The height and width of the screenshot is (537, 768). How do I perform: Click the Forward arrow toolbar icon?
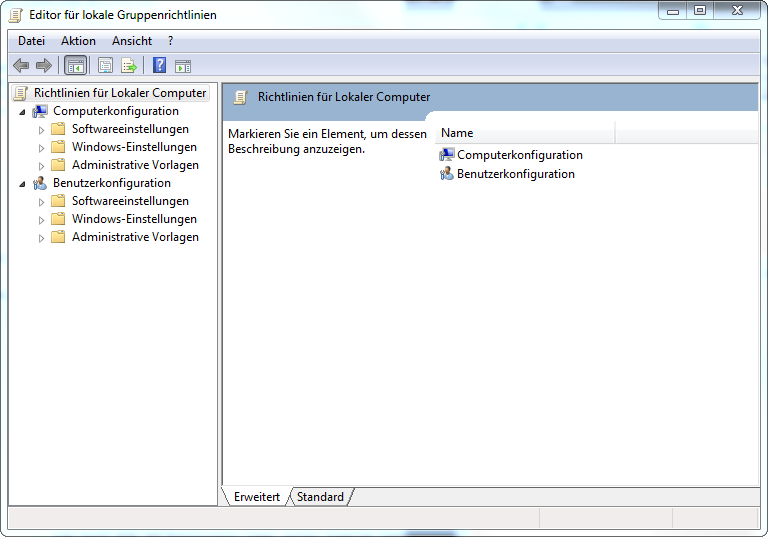[x=43, y=66]
